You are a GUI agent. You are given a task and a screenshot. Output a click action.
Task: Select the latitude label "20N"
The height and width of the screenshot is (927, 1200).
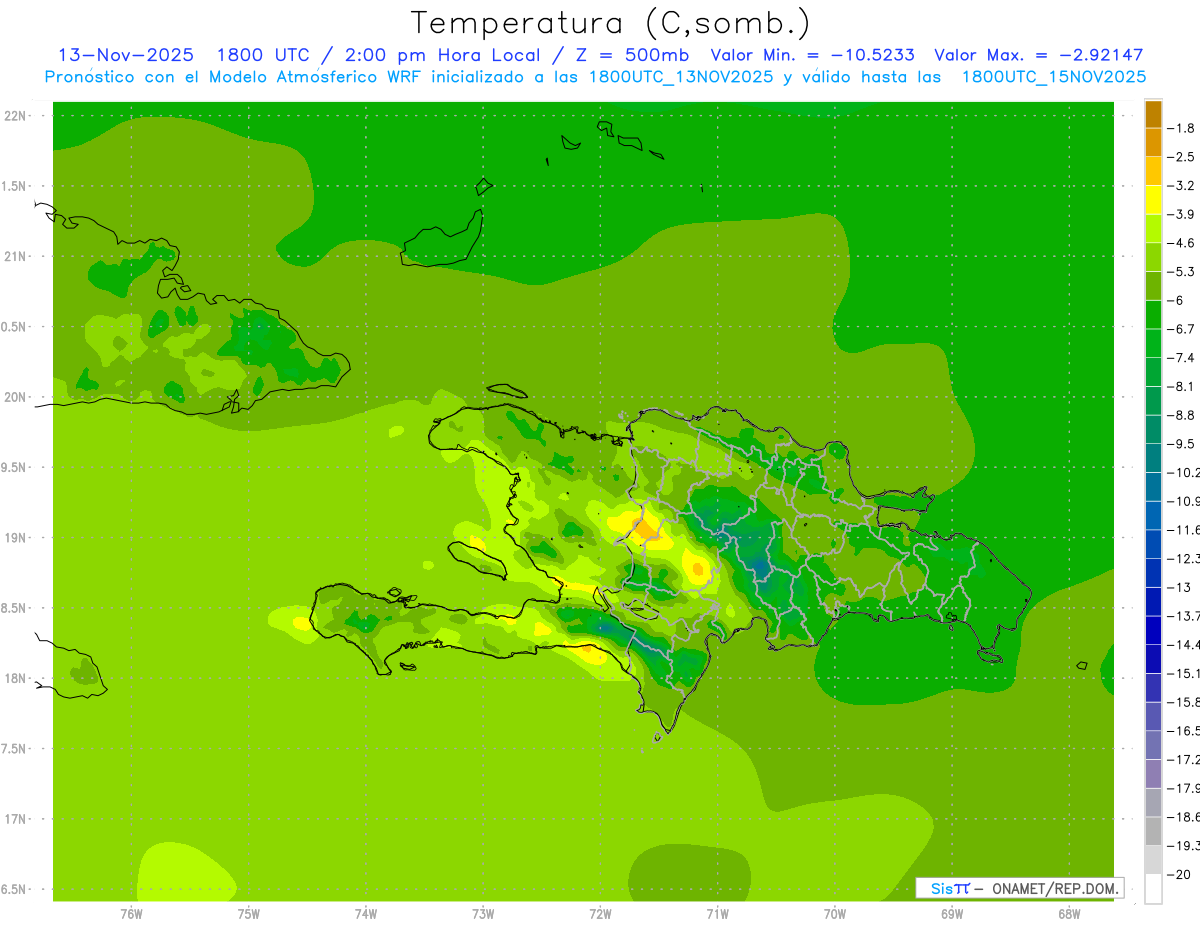point(15,397)
